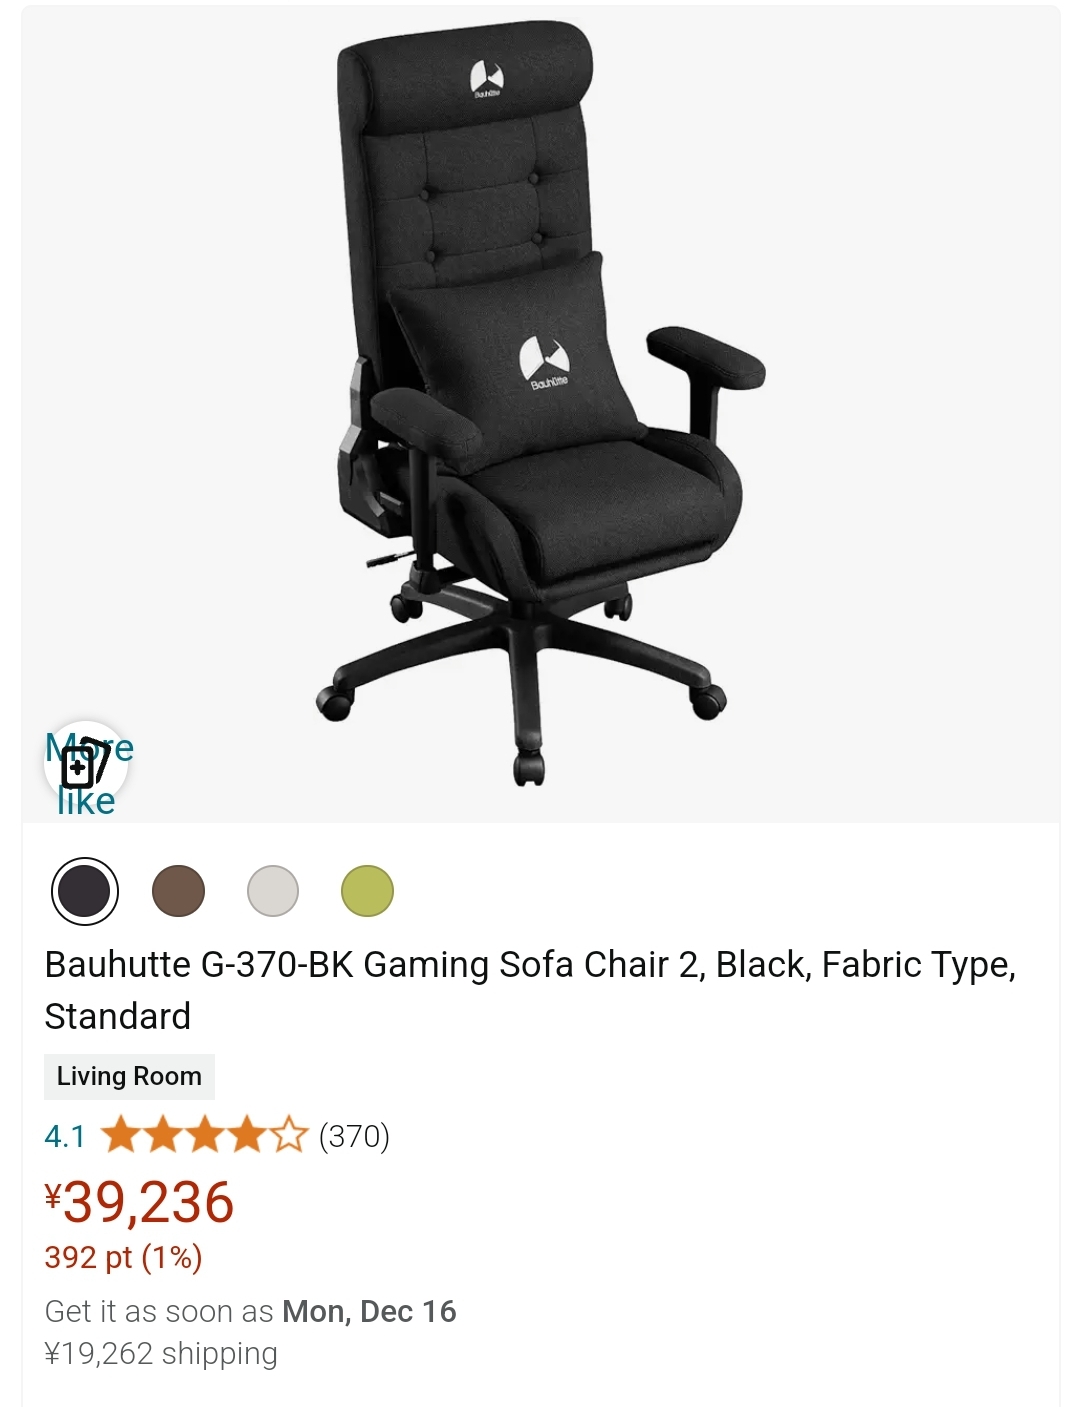
Task: Tap the 'More like this' icon
Action: point(86,763)
